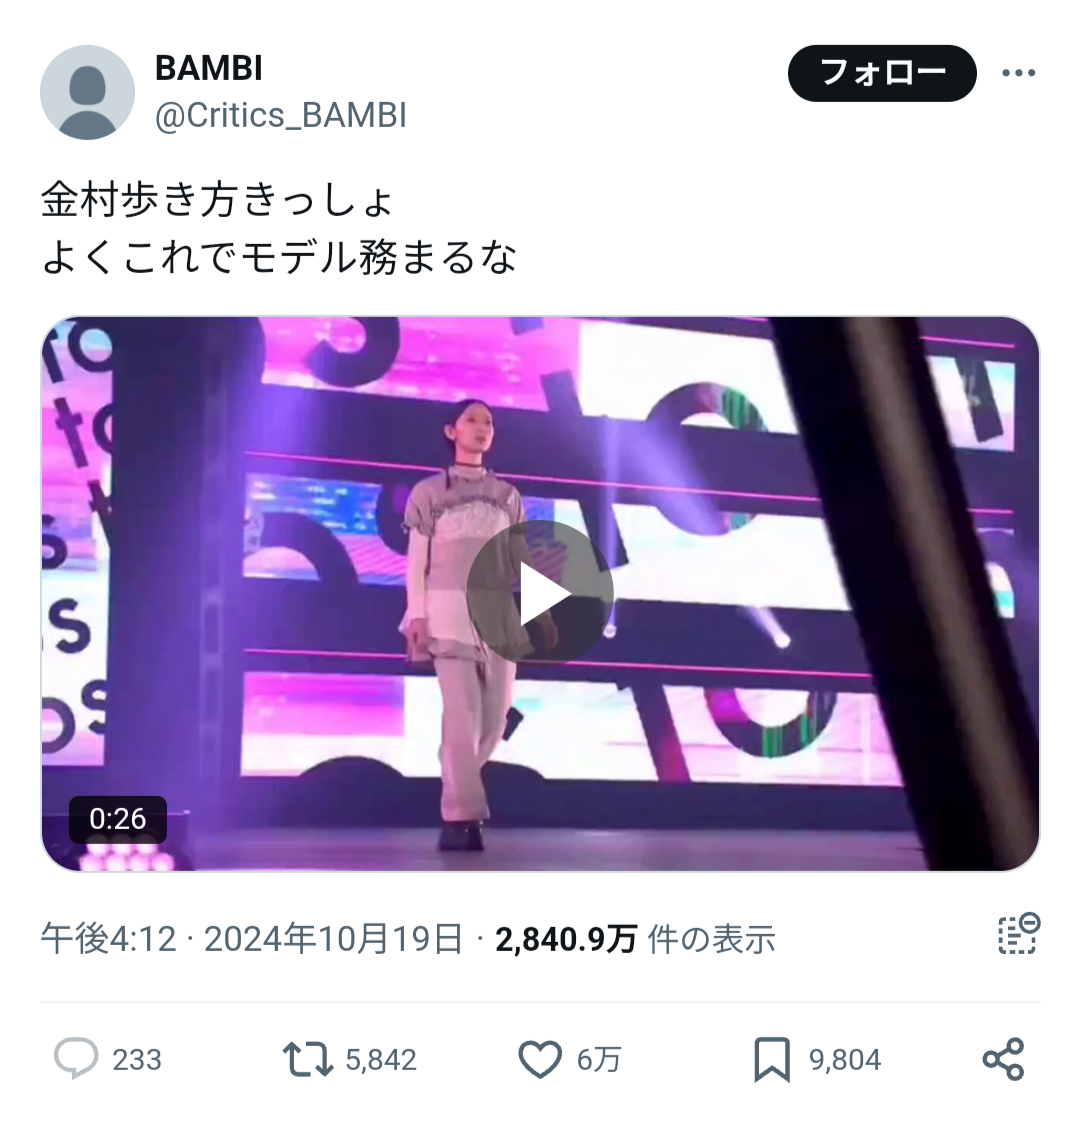Click the 2,840.9万 view count
1080x1142 pixels.
[566, 939]
